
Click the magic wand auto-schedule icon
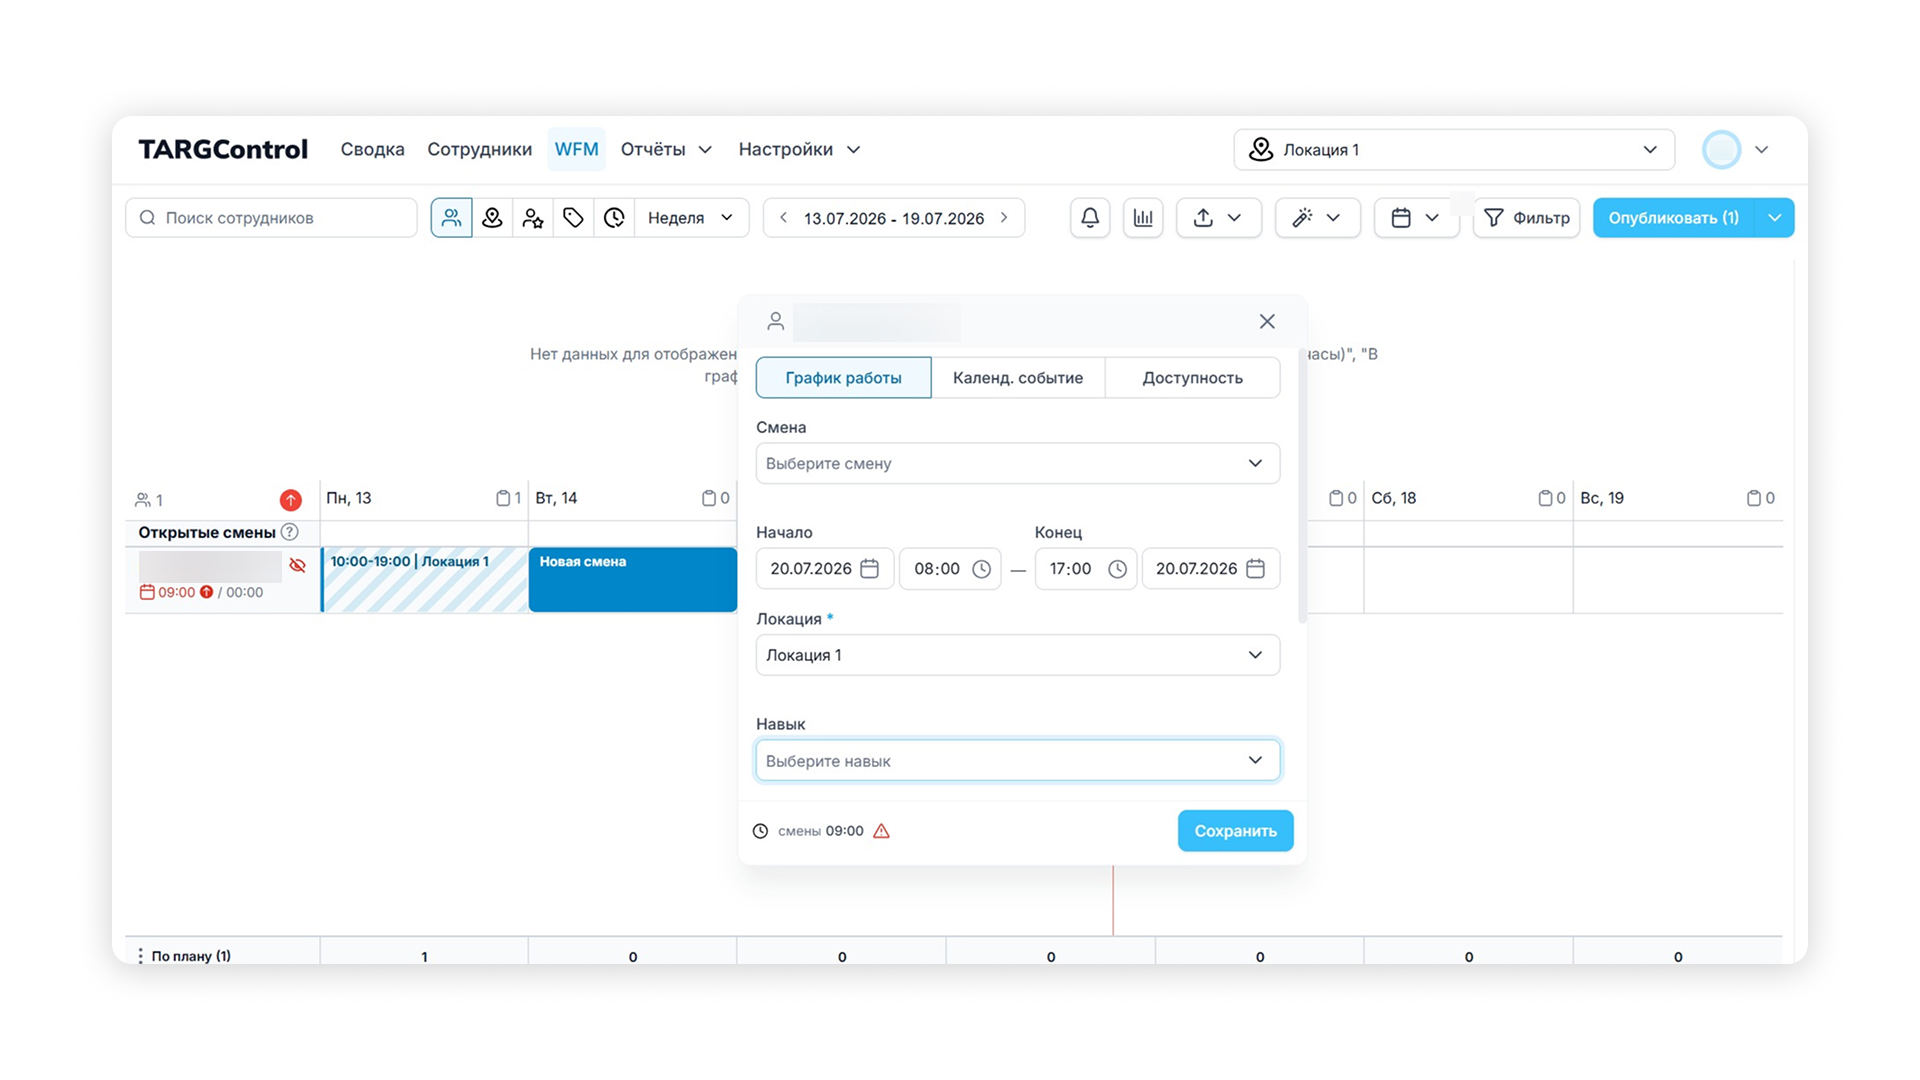tap(1302, 218)
